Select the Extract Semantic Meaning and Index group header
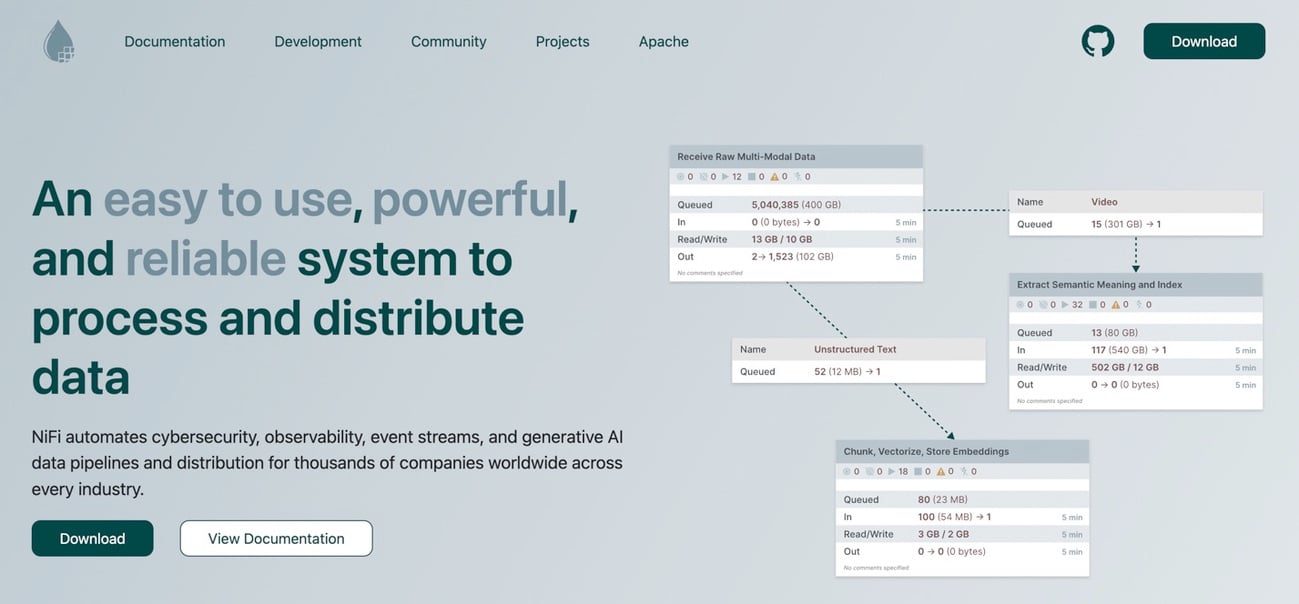The height and width of the screenshot is (604, 1299). tap(1136, 284)
